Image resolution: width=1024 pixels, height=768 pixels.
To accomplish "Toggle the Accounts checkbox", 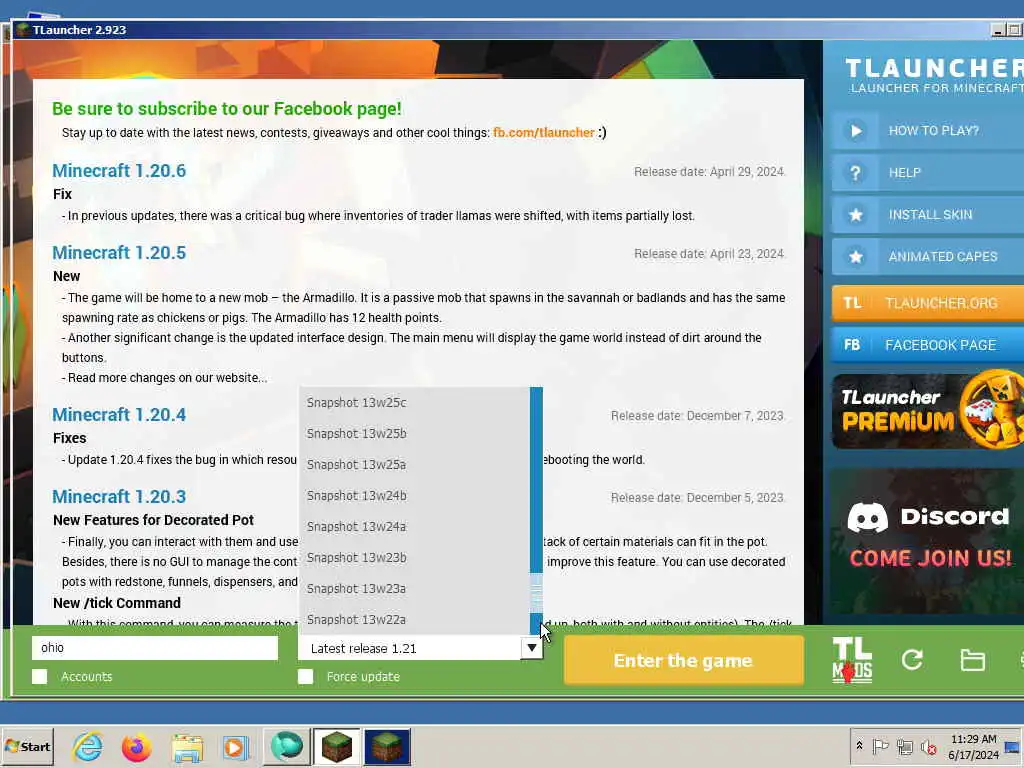I will [x=40, y=677].
